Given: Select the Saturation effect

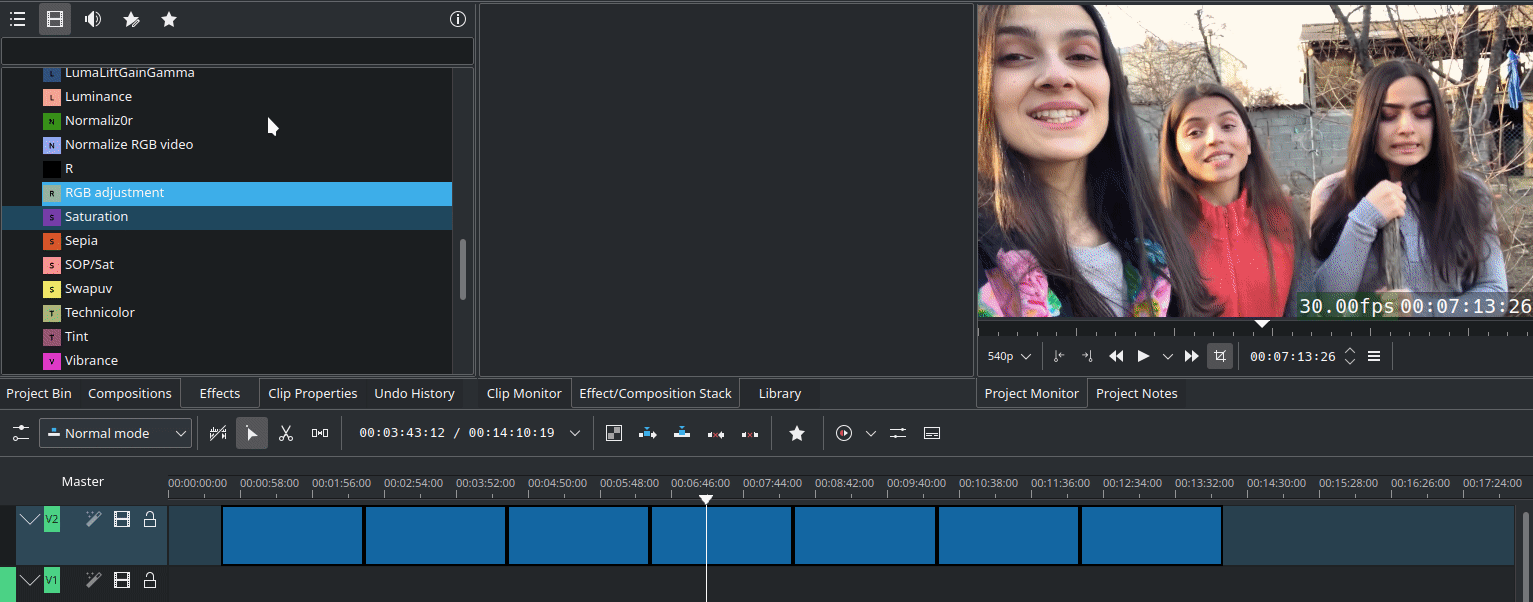Looking at the screenshot, I should (x=227, y=217).
